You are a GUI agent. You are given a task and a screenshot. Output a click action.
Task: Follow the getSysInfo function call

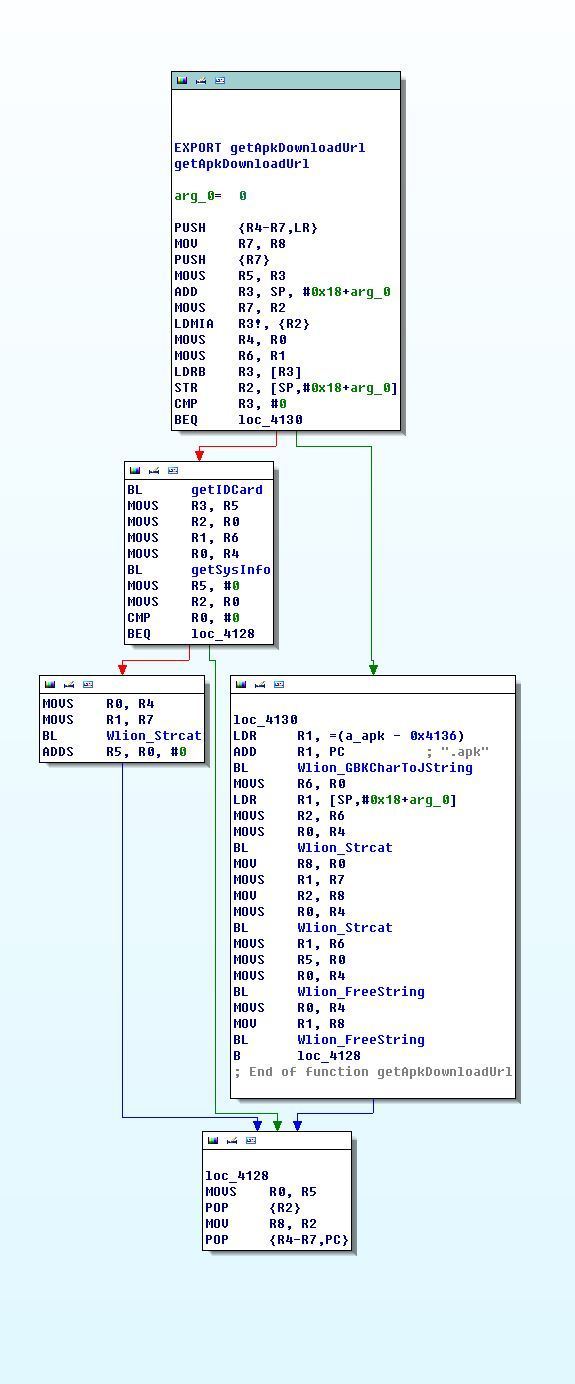pyautogui.click(x=231, y=570)
